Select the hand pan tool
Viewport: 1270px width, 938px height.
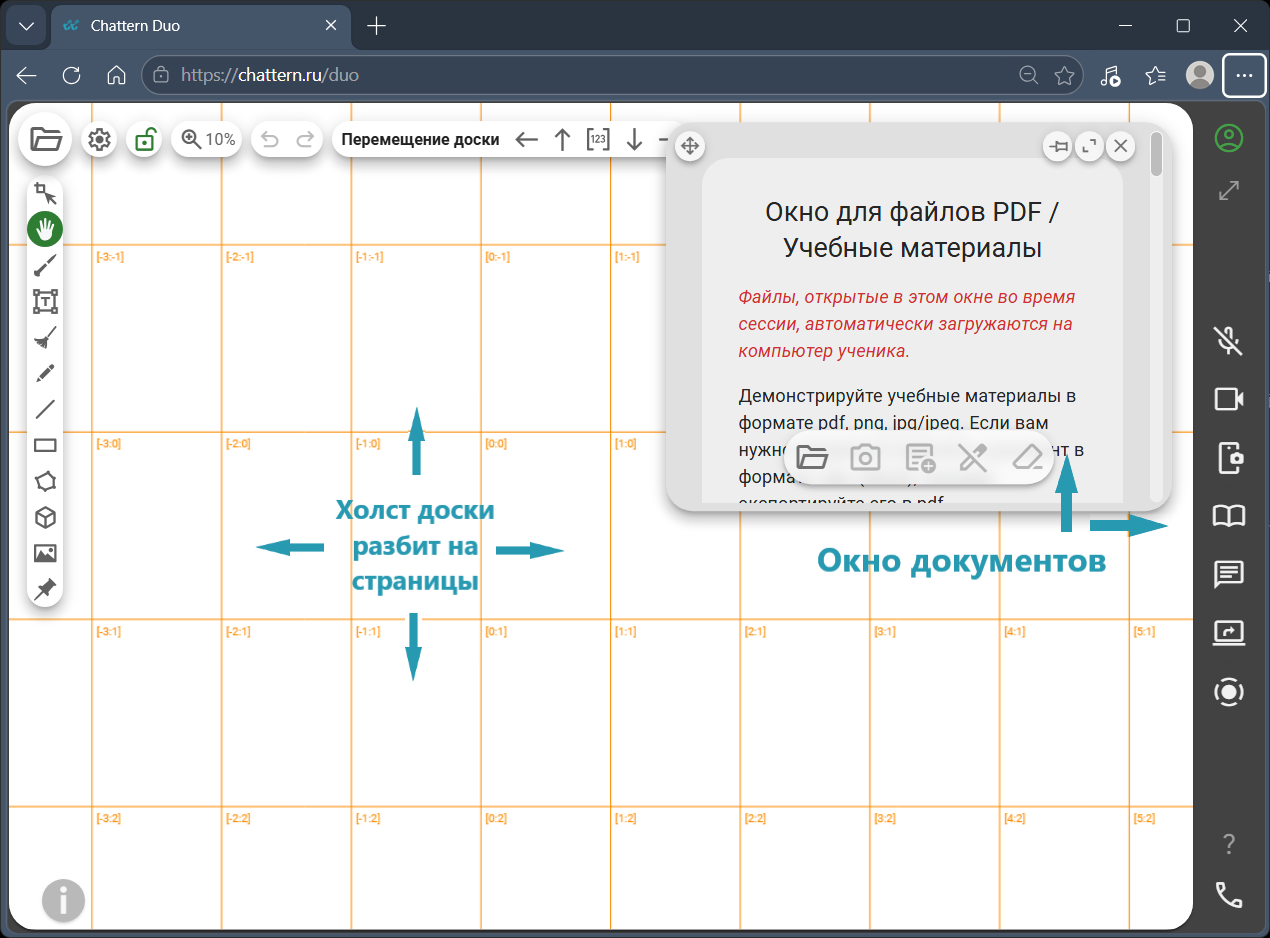tap(45, 229)
